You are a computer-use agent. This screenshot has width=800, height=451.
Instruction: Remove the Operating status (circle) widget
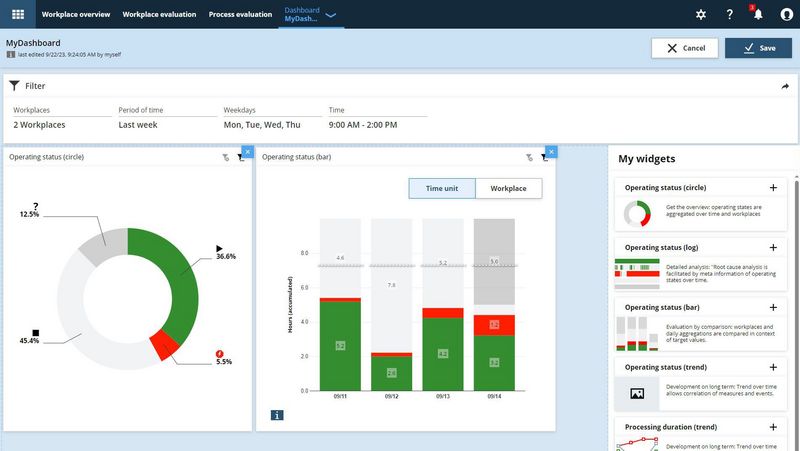tap(246, 151)
